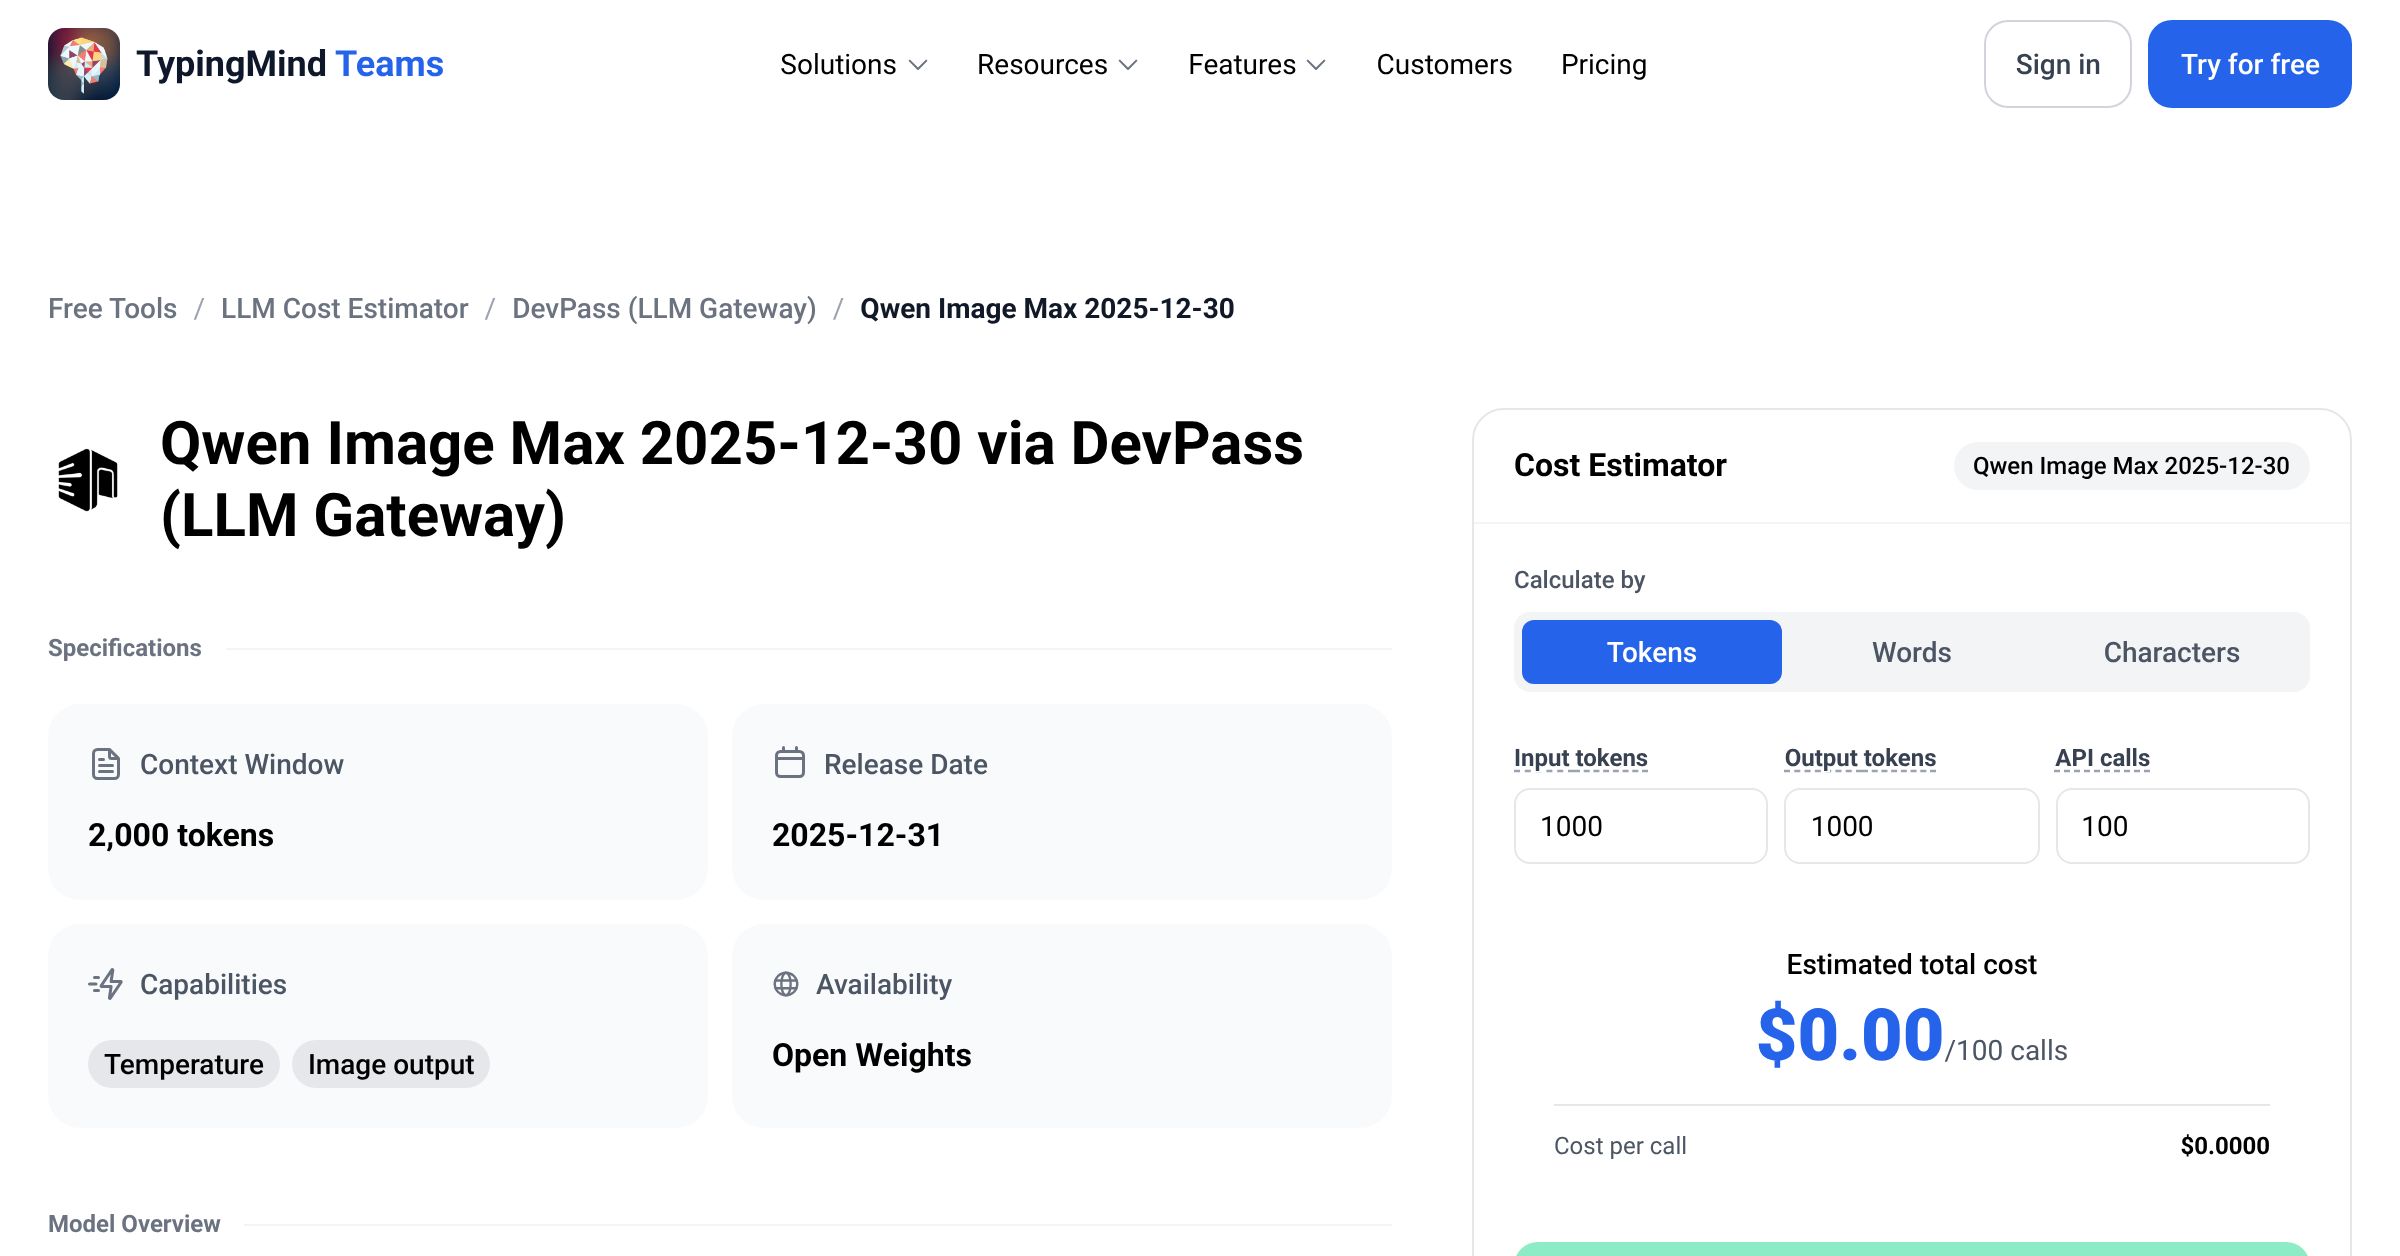Go to Free Tools breadcrumb
The height and width of the screenshot is (1256, 2400).
tap(112, 308)
